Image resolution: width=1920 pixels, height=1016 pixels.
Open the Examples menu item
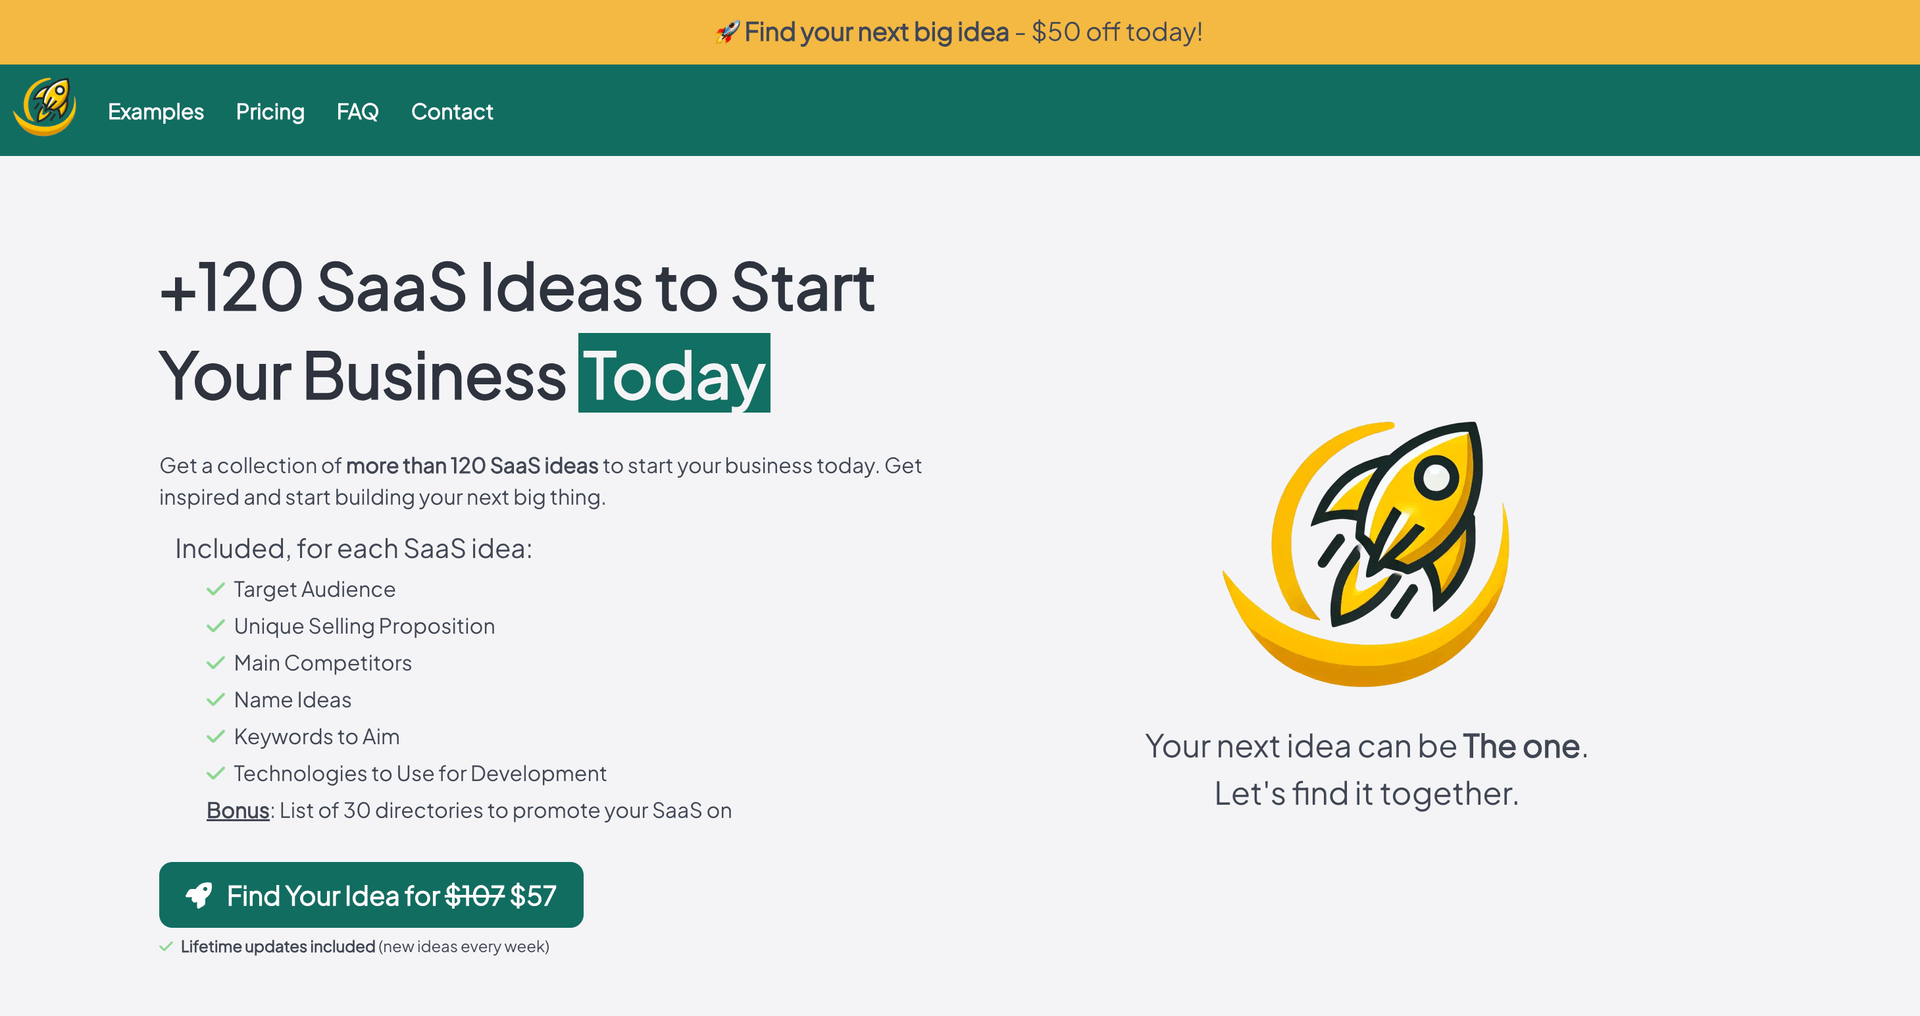tap(156, 112)
